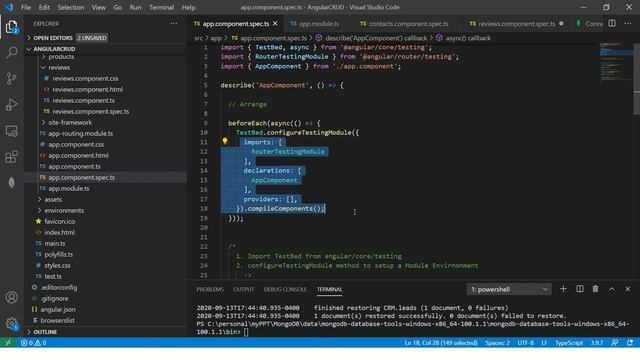Click the VS Code logo icon
The height and width of the screenshot is (360, 640).
click(x=9, y=7)
